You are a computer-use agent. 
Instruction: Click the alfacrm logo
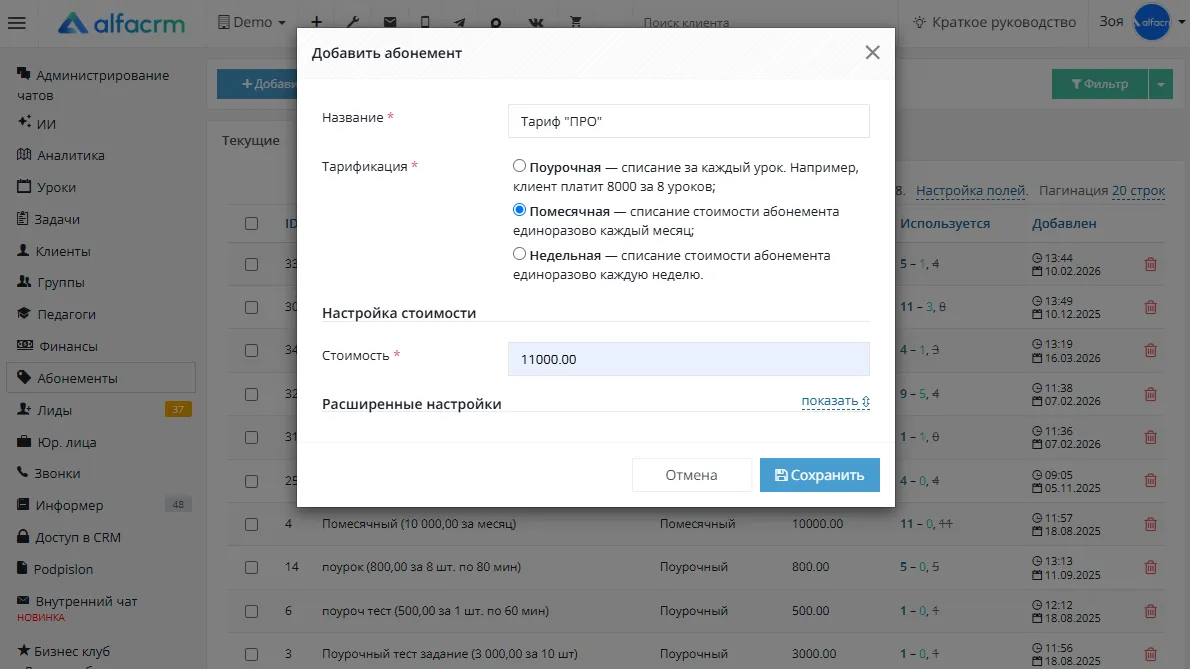pos(121,23)
